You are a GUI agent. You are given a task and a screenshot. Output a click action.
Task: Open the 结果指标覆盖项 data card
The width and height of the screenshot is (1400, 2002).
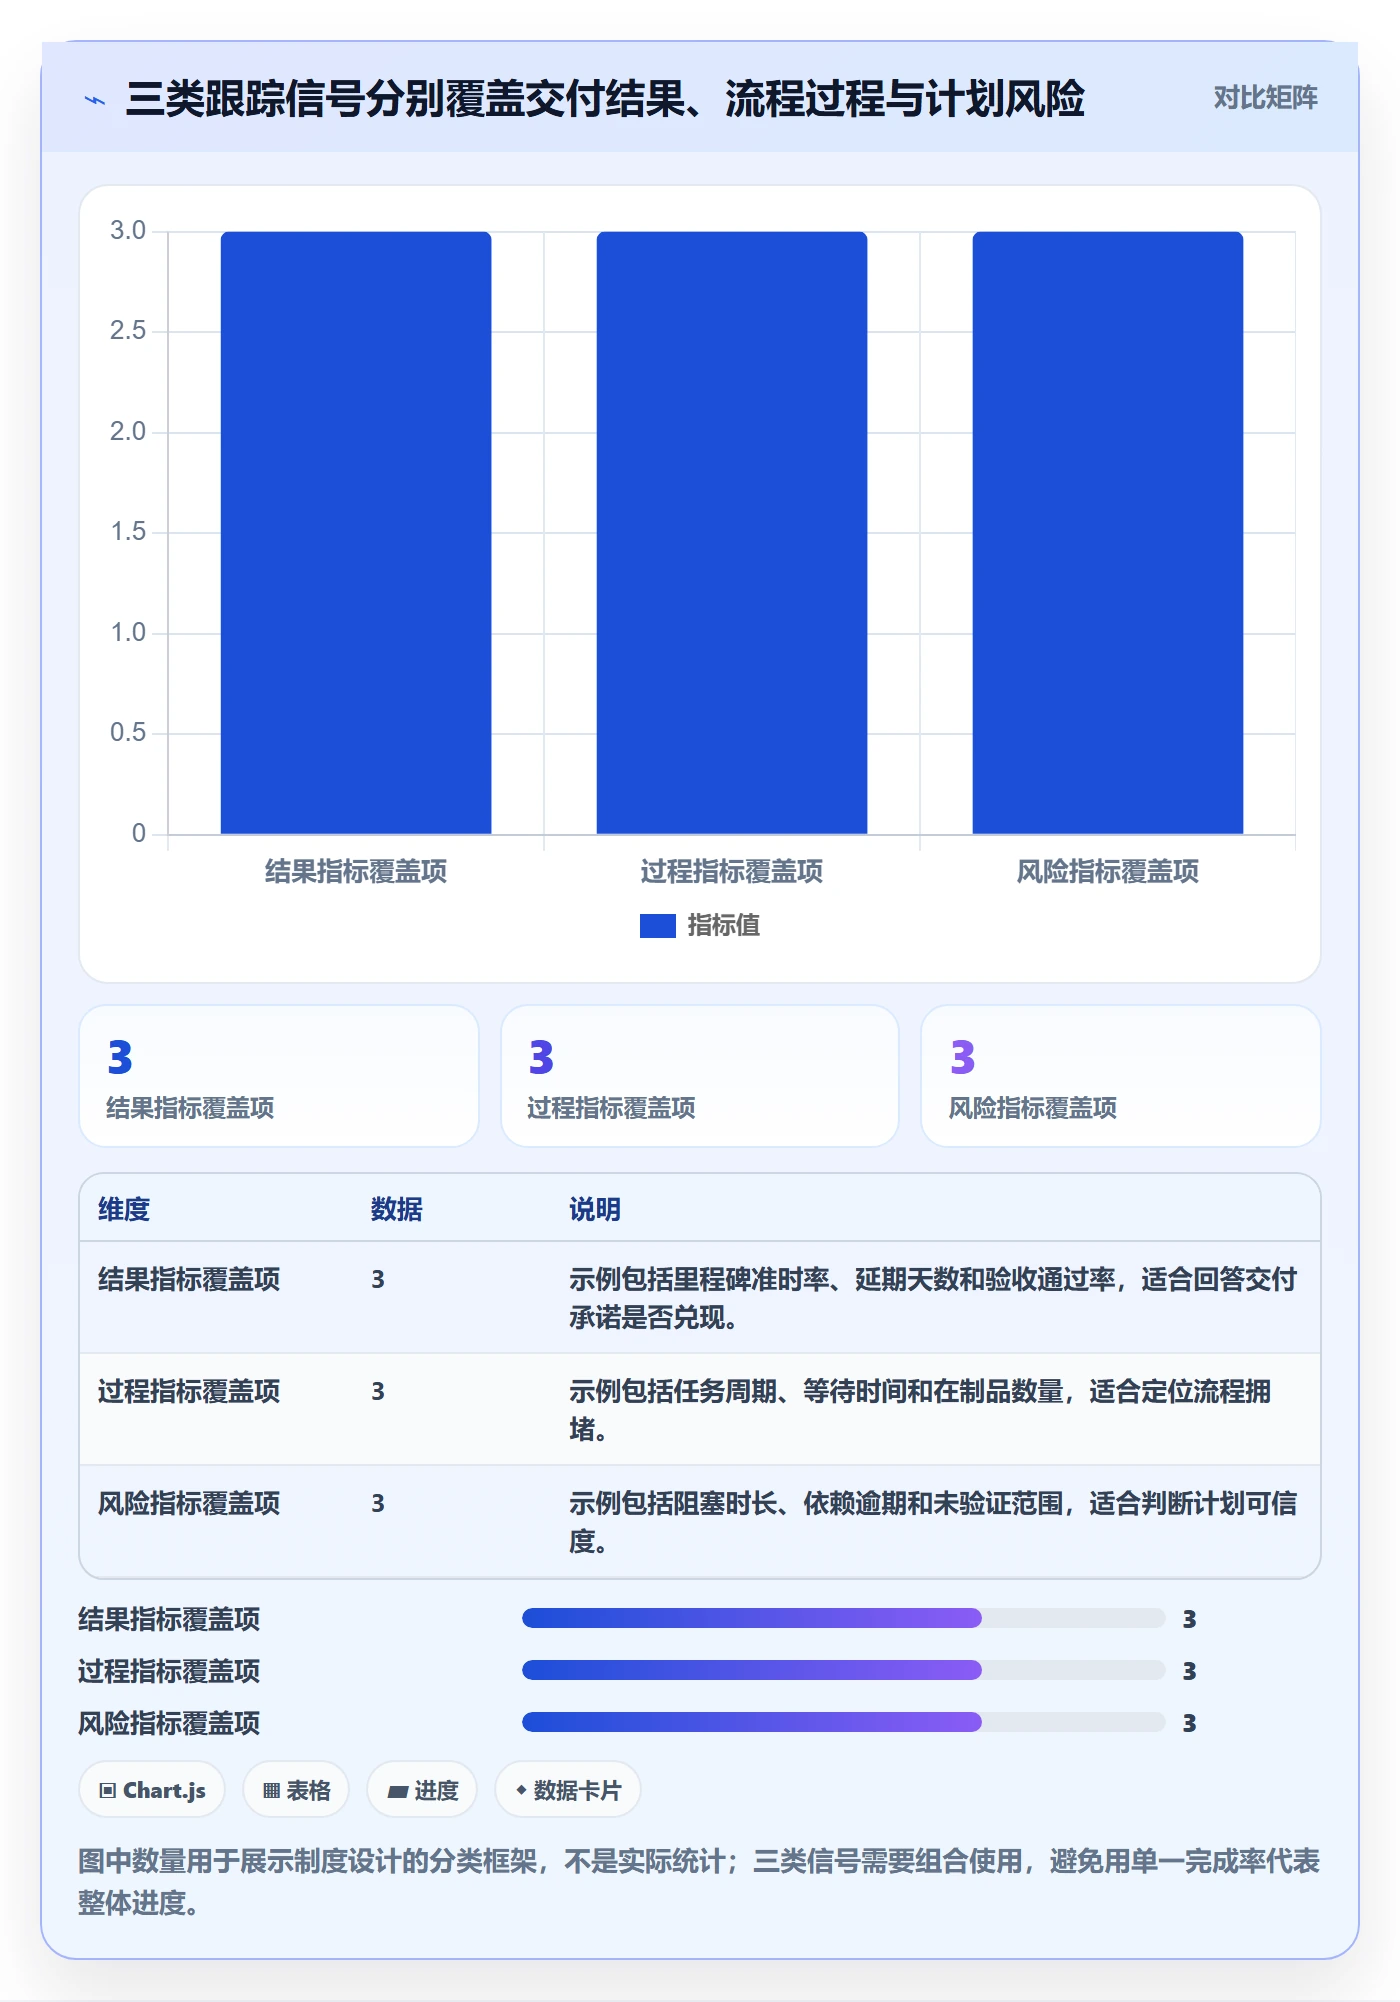click(279, 1076)
